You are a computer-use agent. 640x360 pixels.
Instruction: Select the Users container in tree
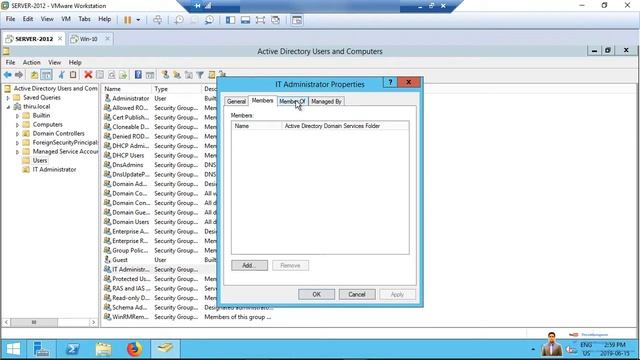tap(40, 160)
